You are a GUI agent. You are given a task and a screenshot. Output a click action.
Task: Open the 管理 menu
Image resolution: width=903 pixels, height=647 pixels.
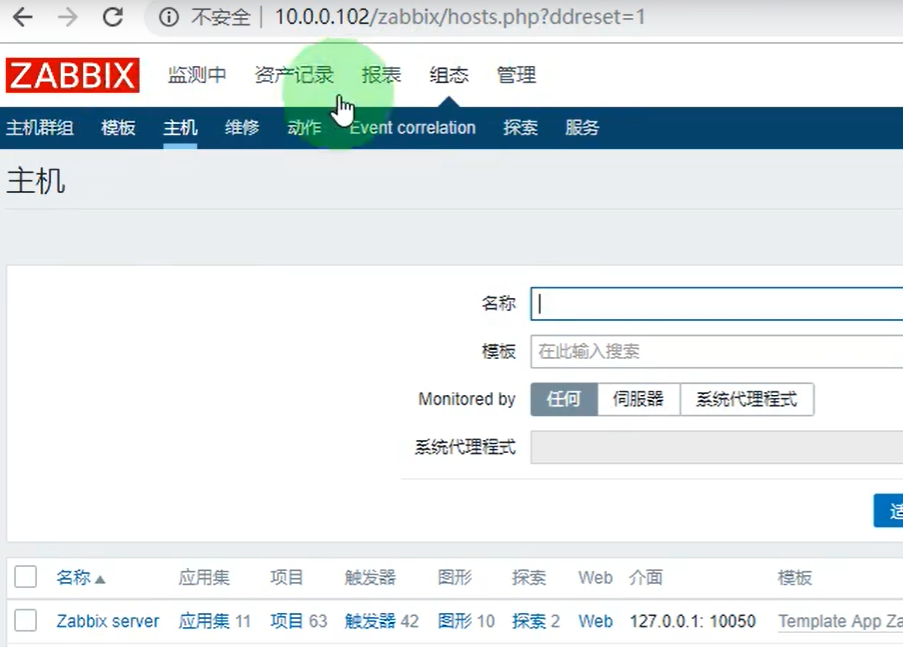(516, 75)
